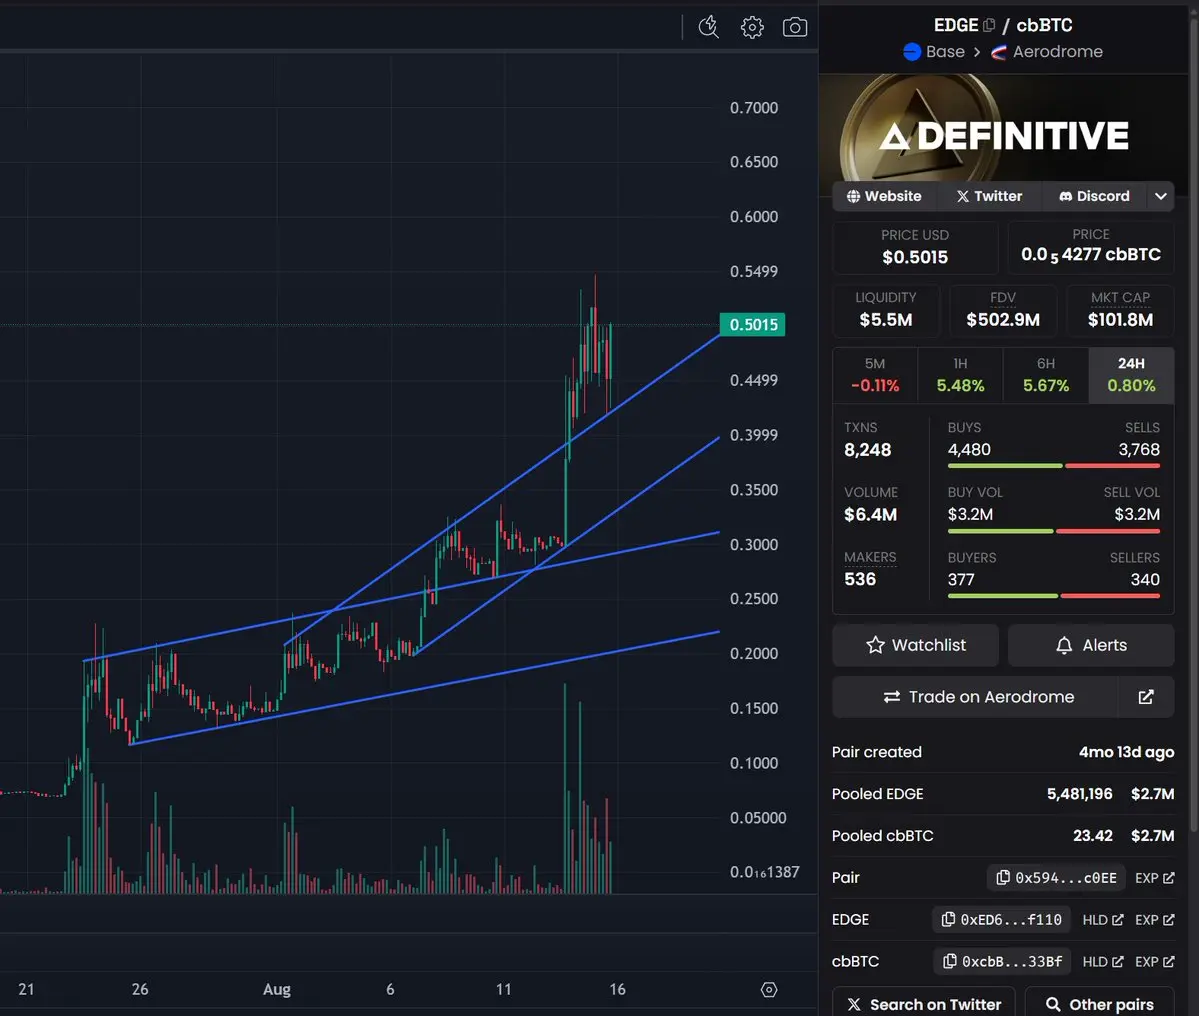Open chart settings gear icon
This screenshot has width=1199, height=1016.
(x=752, y=28)
